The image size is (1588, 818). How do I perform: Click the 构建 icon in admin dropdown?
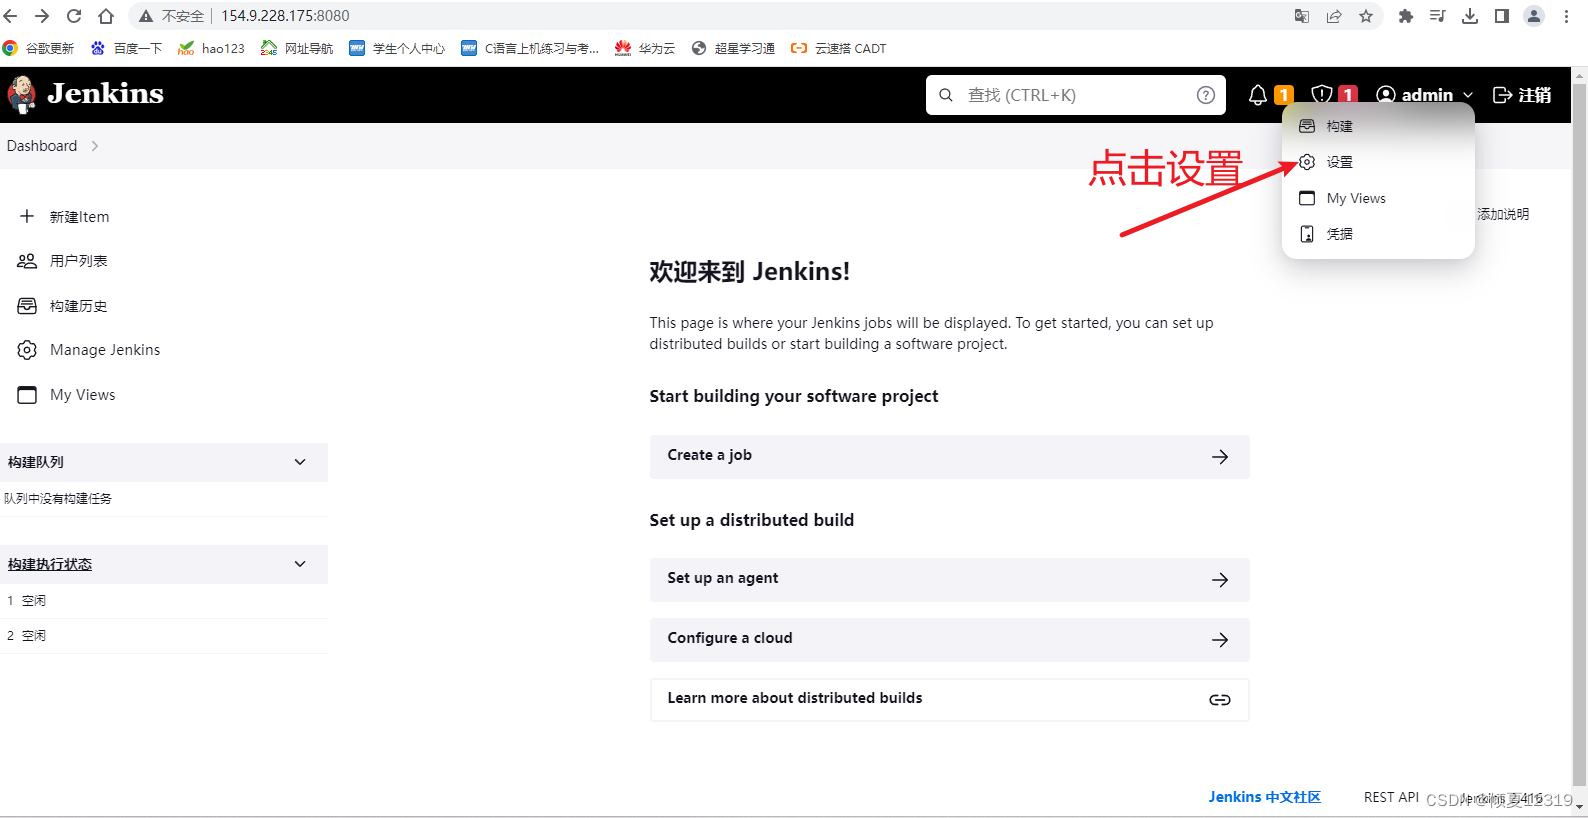click(1307, 126)
